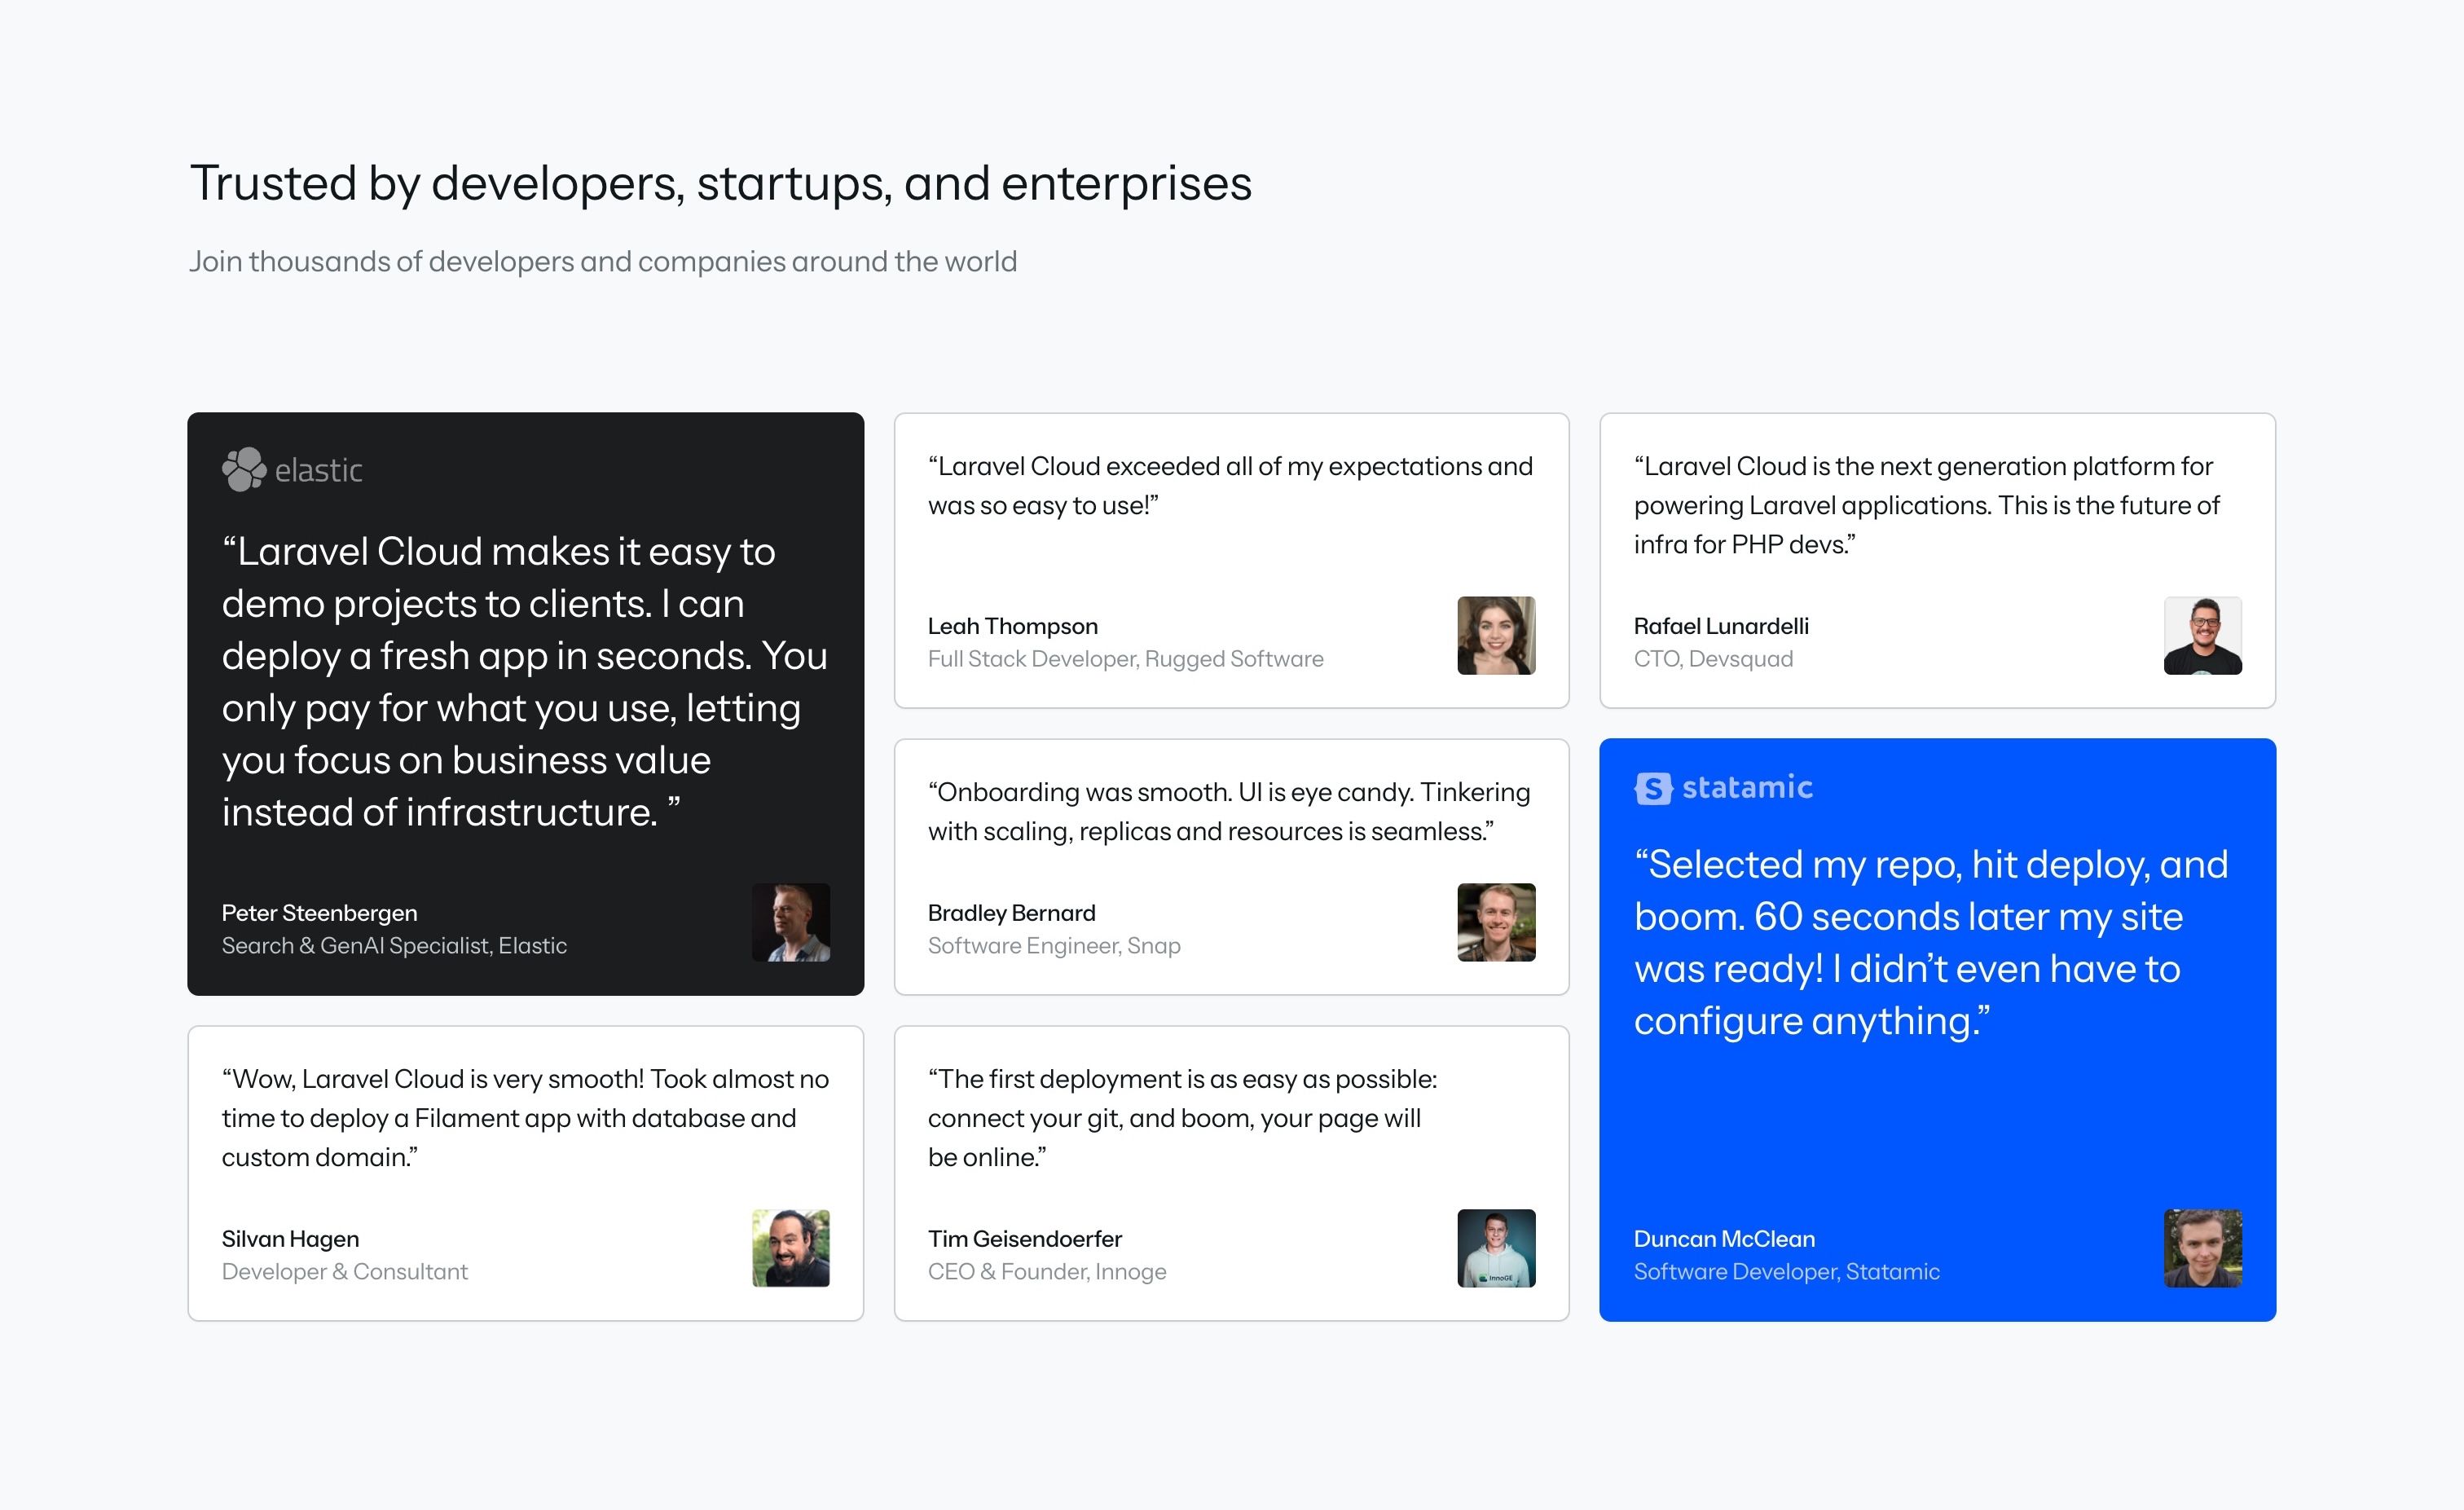
Task: Click the "Wow, Laravel Cloud is very smooth" quote
Action: [525, 1118]
